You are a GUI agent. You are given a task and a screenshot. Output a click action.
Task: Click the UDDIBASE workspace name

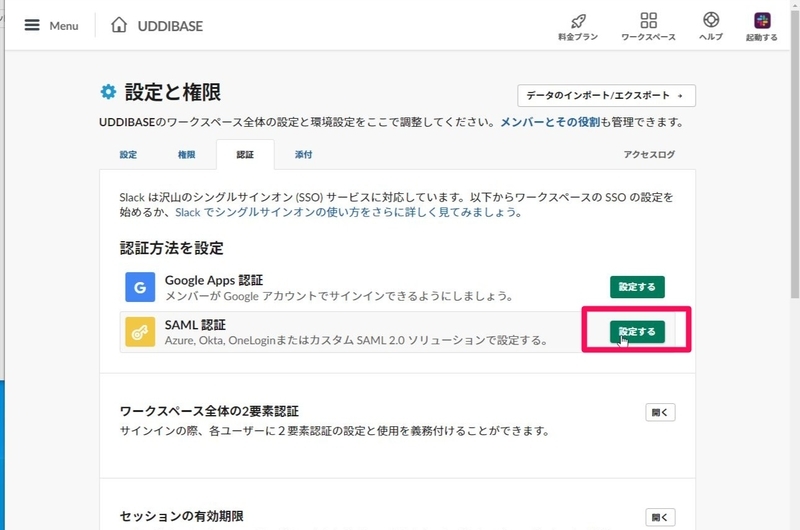click(x=170, y=26)
